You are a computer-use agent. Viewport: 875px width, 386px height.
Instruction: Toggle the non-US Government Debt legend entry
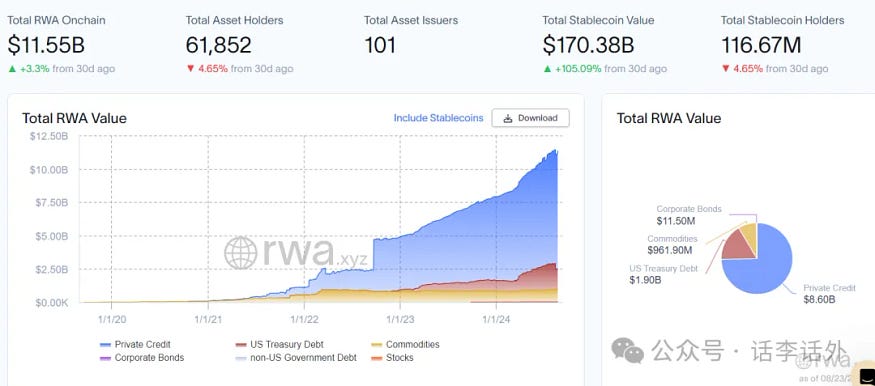point(296,358)
